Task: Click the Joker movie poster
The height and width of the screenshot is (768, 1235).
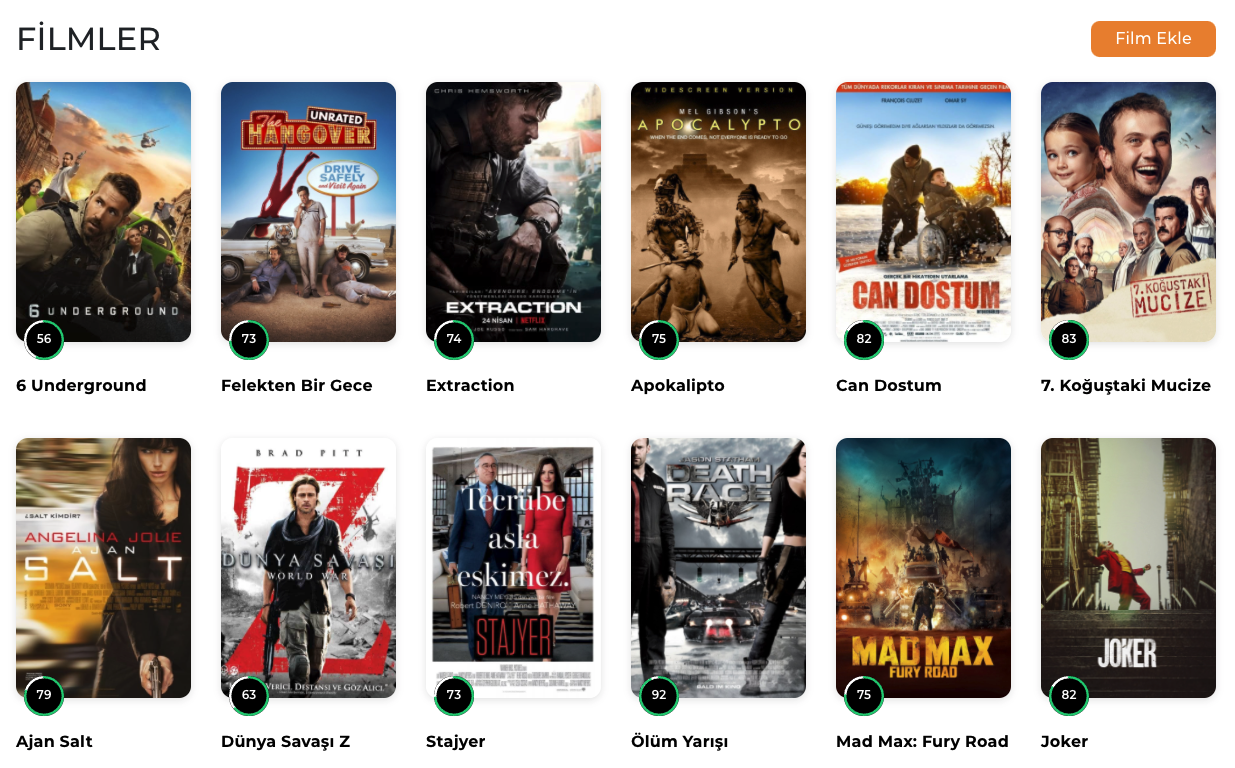Action: [1128, 568]
